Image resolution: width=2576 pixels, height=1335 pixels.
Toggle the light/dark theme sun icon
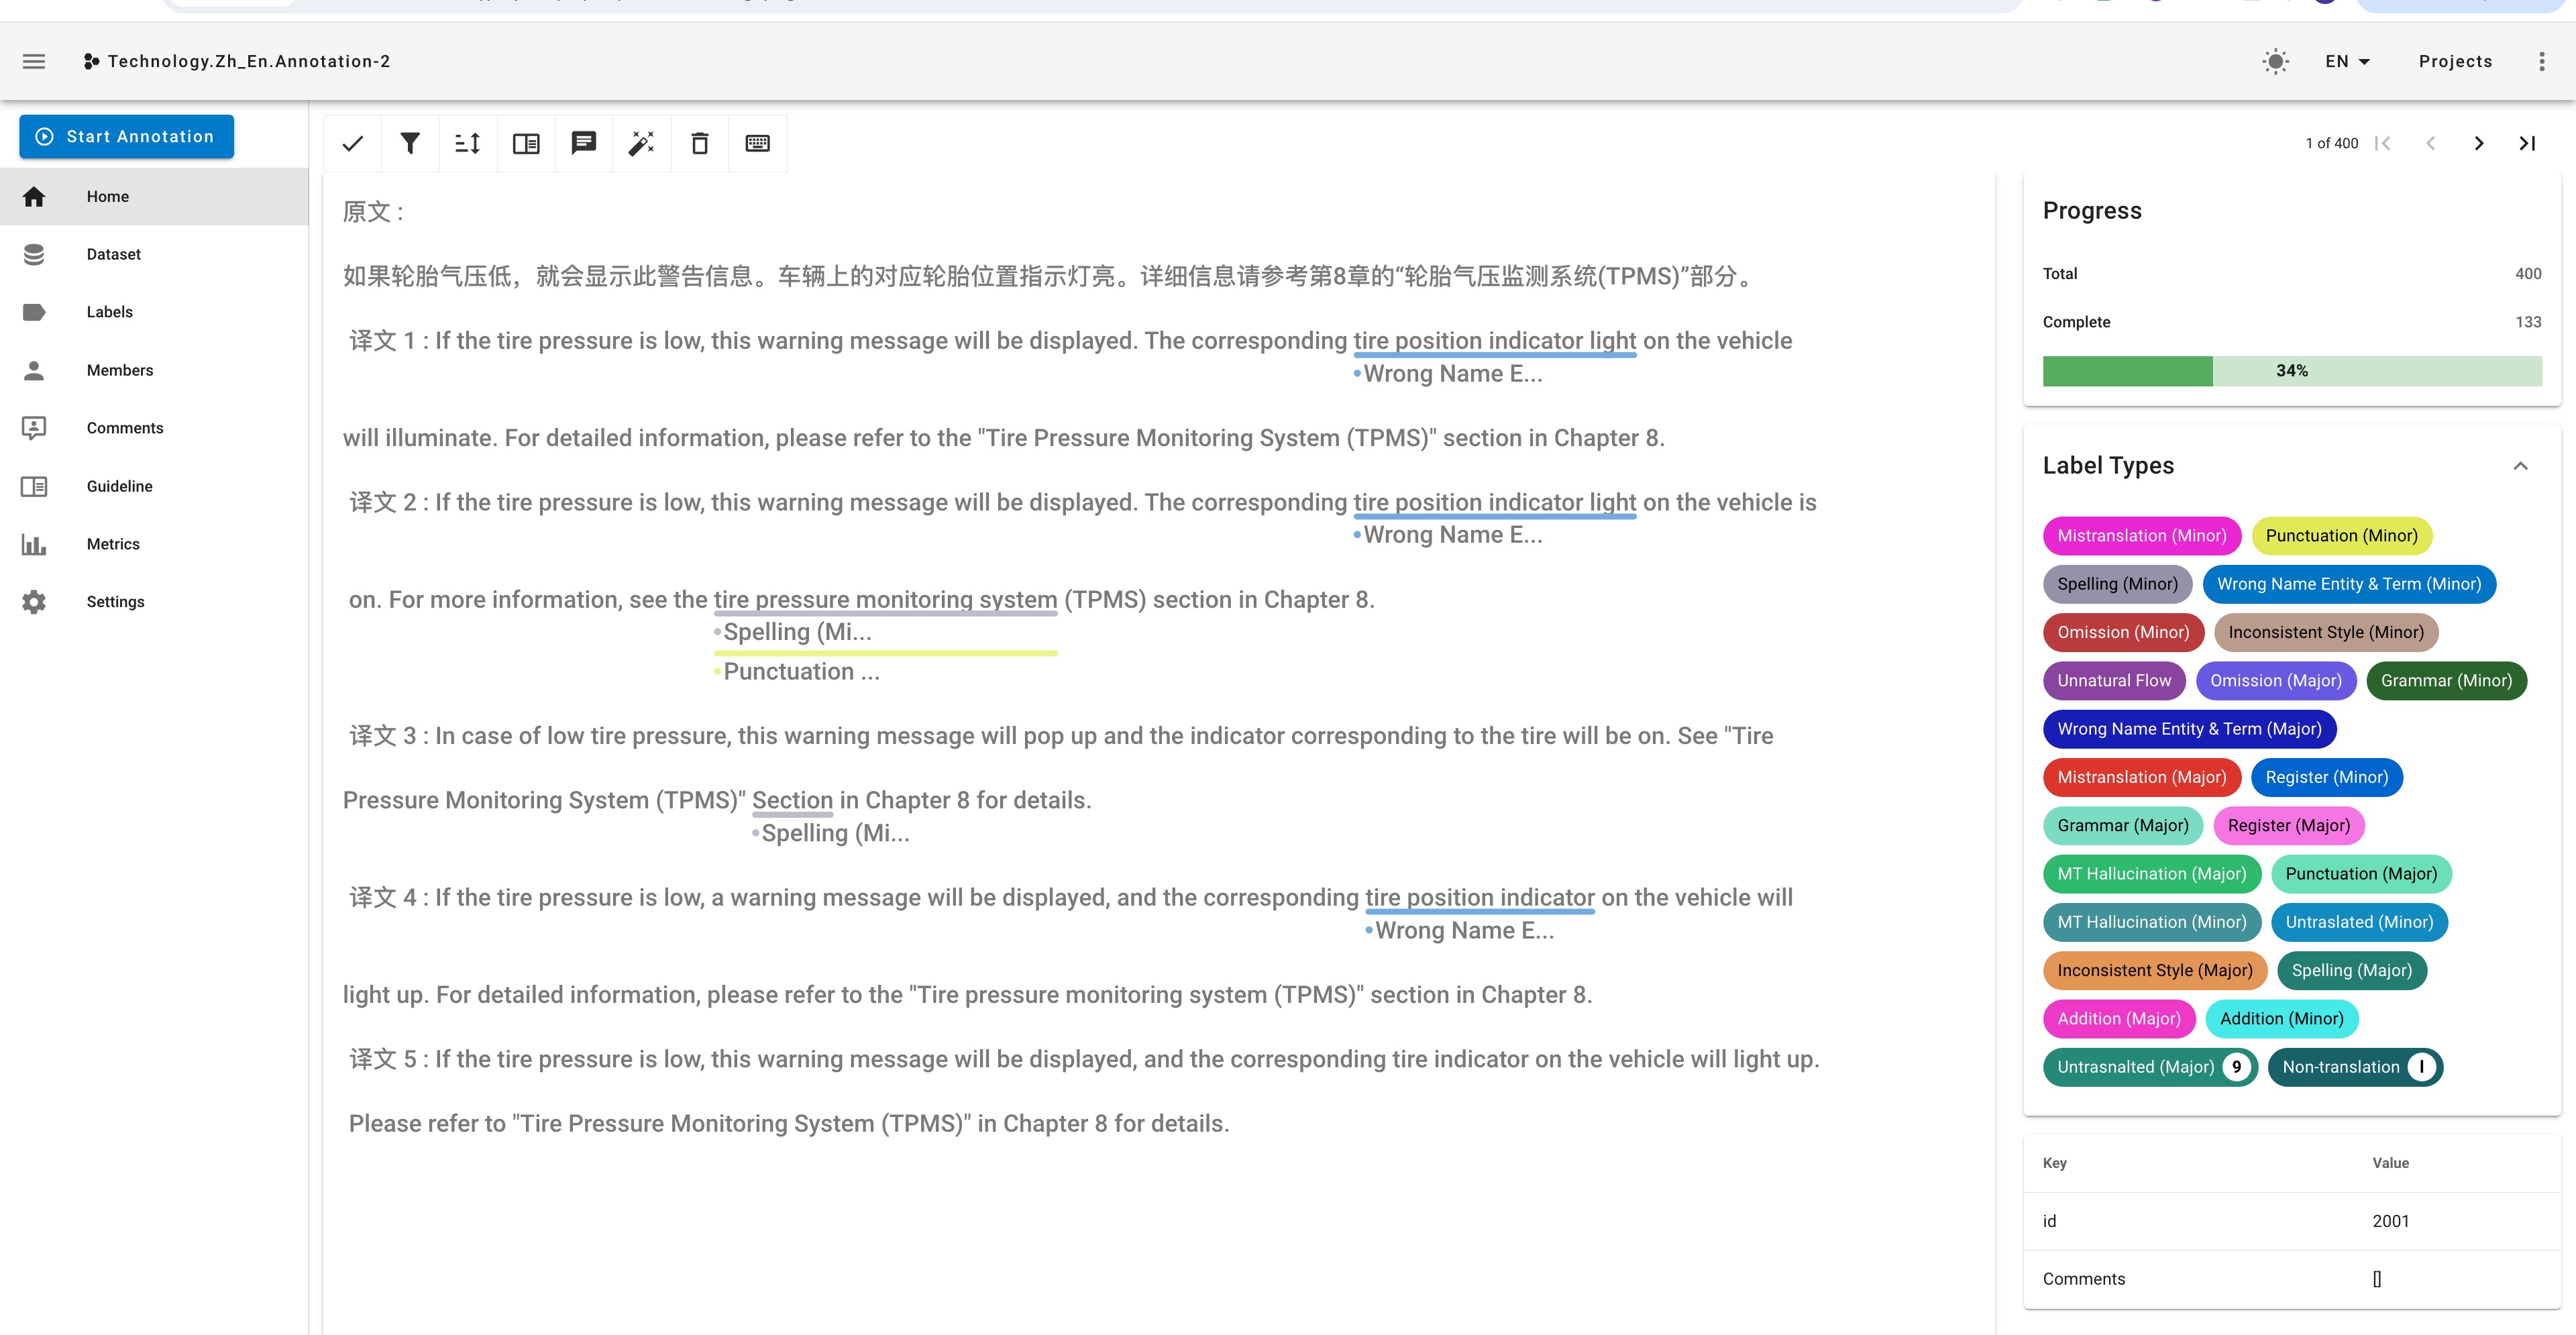(x=2275, y=62)
